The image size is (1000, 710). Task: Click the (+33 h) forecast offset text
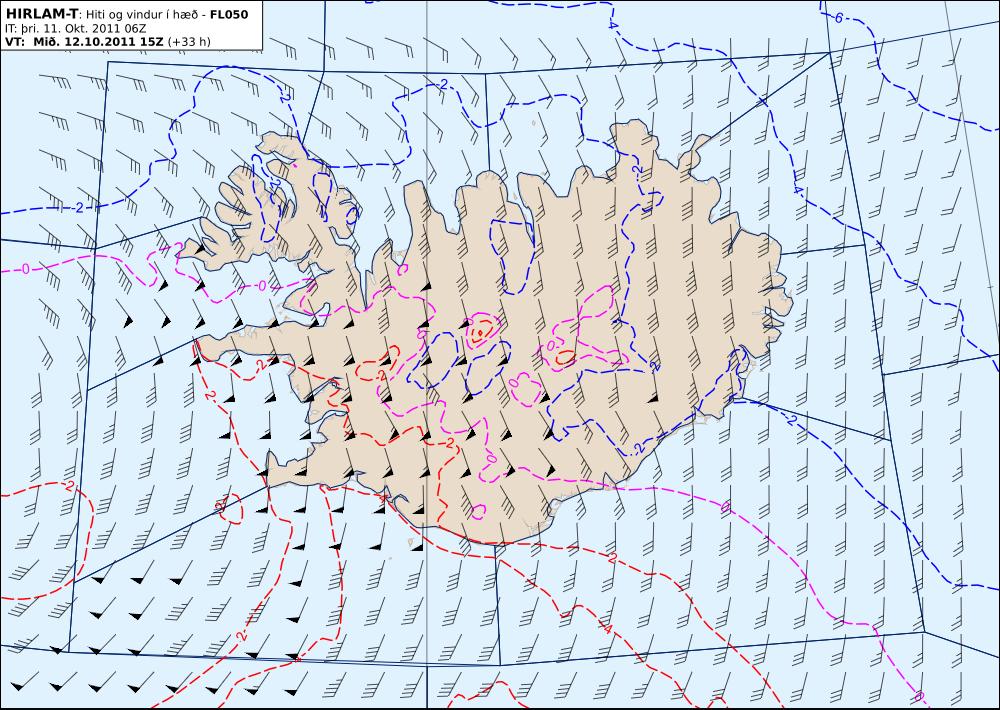[189, 41]
